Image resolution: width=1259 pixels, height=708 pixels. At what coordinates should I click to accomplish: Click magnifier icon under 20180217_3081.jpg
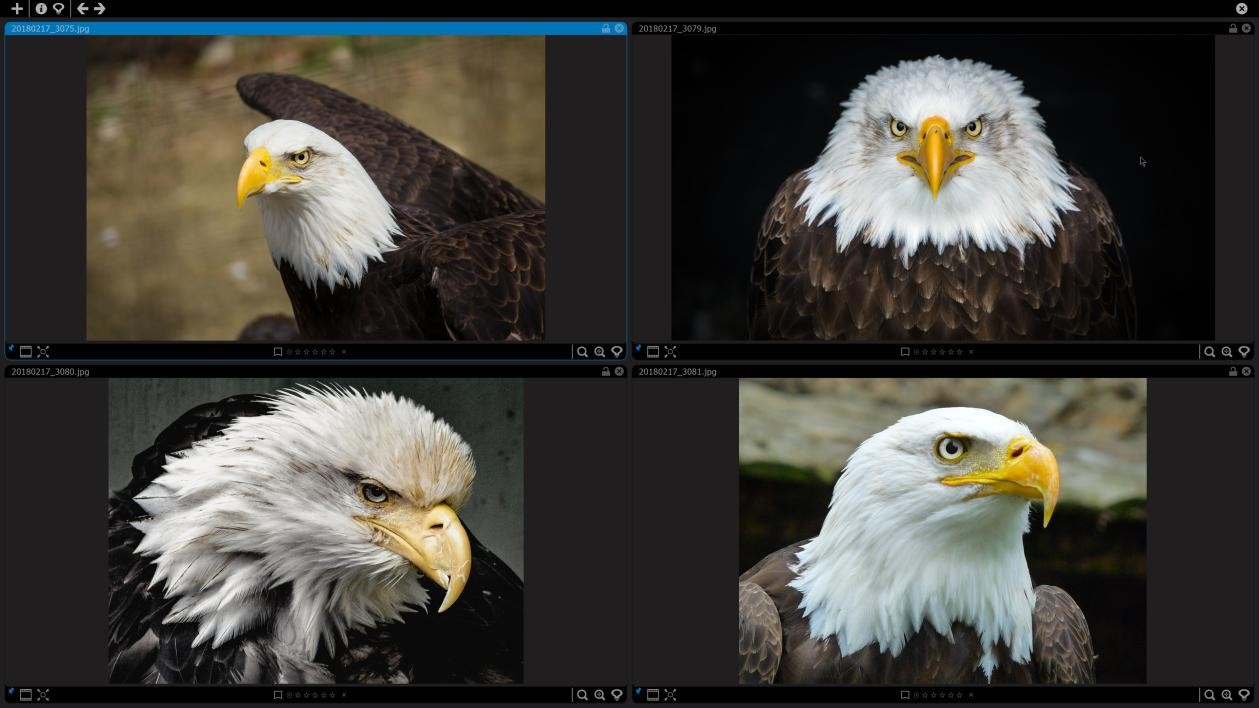[1209, 695]
